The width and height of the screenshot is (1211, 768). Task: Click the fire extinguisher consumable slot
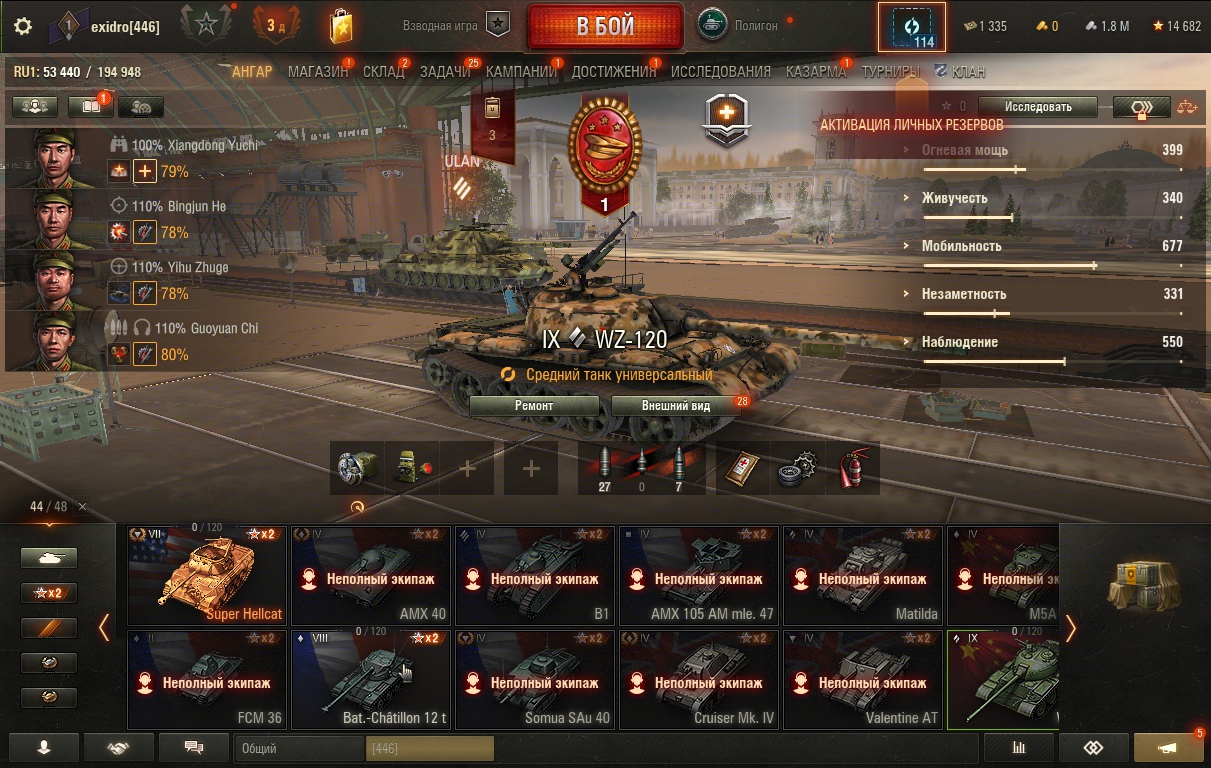pyautogui.click(x=852, y=468)
